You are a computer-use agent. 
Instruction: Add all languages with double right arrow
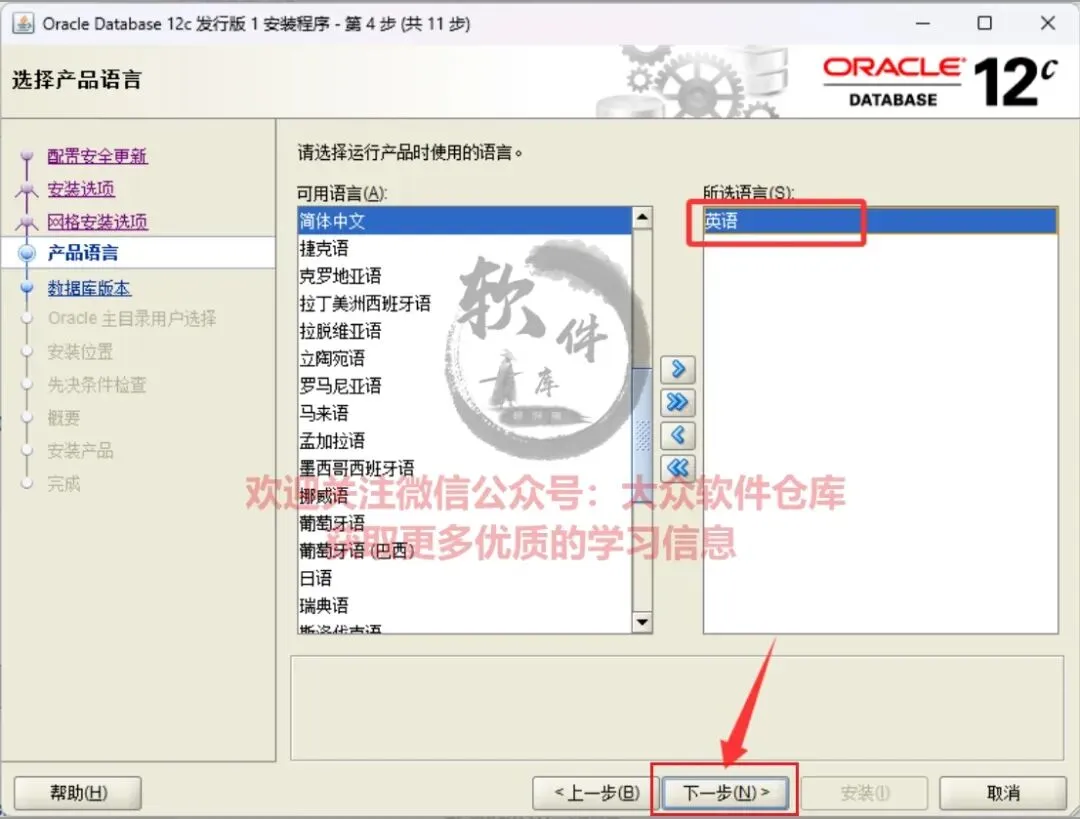(678, 402)
